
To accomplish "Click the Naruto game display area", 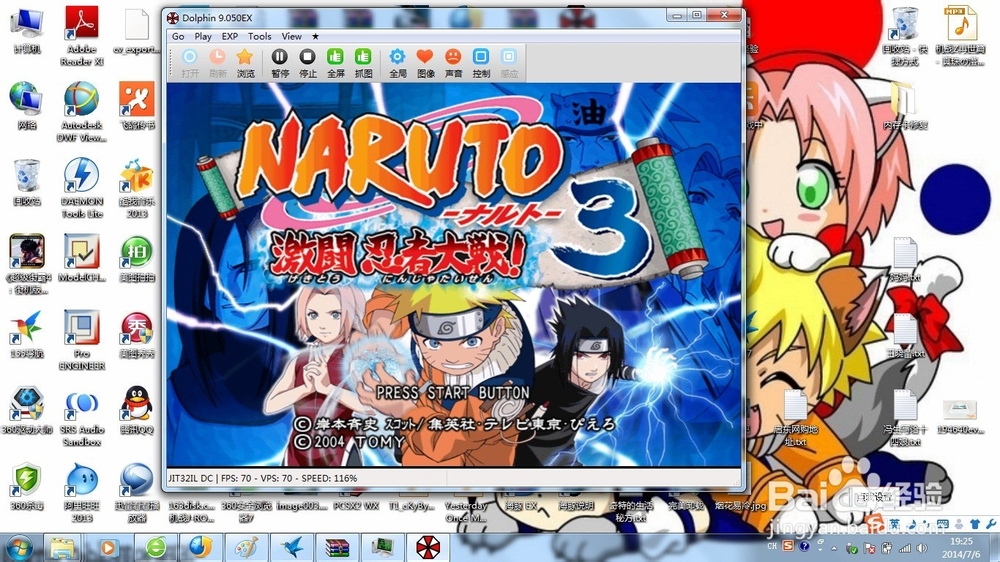I will point(454,274).
